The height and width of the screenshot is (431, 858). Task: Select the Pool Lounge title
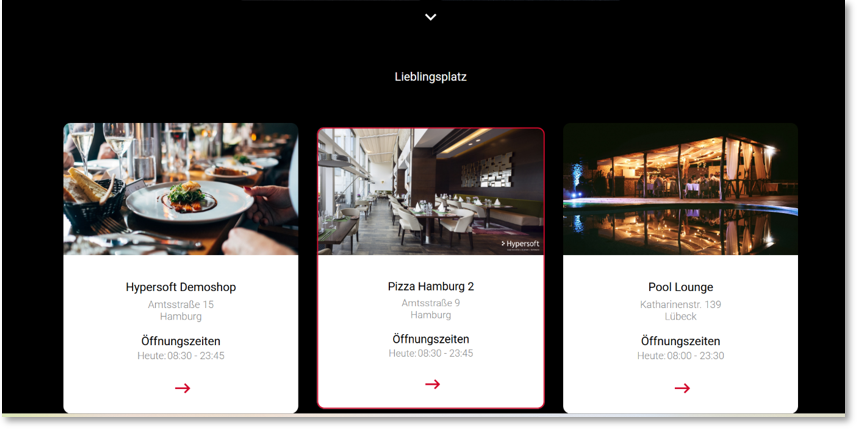(x=680, y=287)
